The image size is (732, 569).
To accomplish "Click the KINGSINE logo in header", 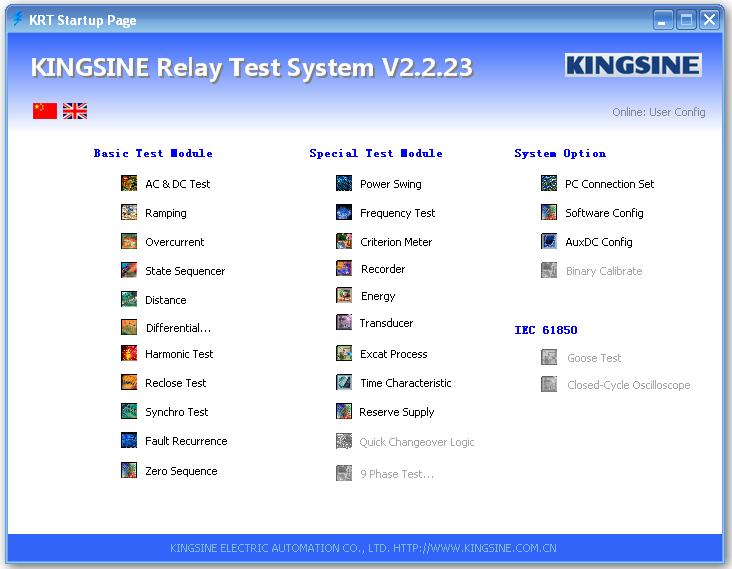I will (633, 66).
